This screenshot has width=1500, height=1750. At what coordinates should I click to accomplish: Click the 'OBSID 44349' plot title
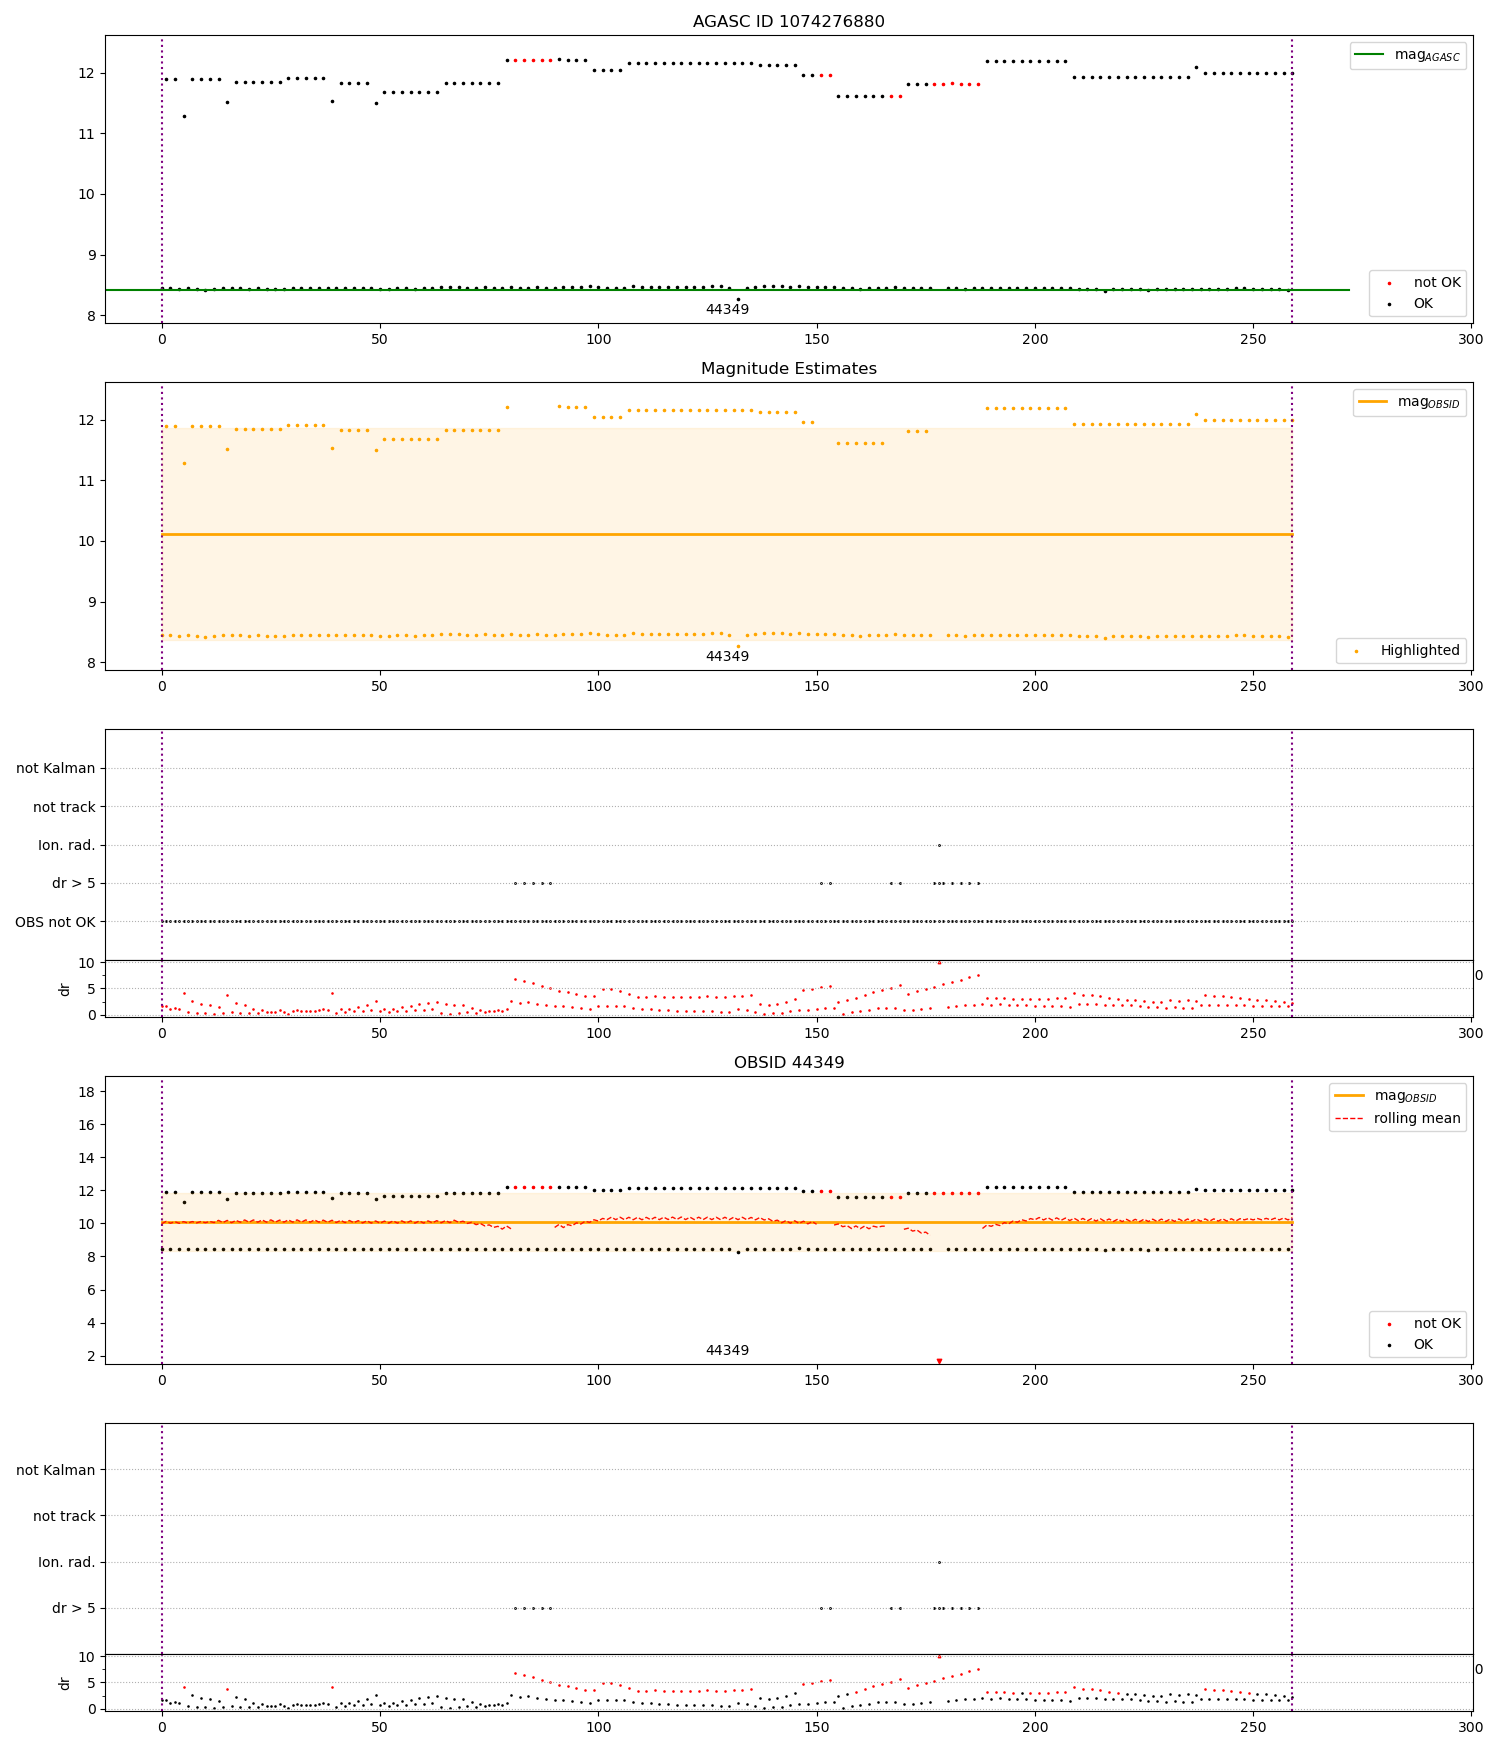pyautogui.click(x=788, y=1063)
